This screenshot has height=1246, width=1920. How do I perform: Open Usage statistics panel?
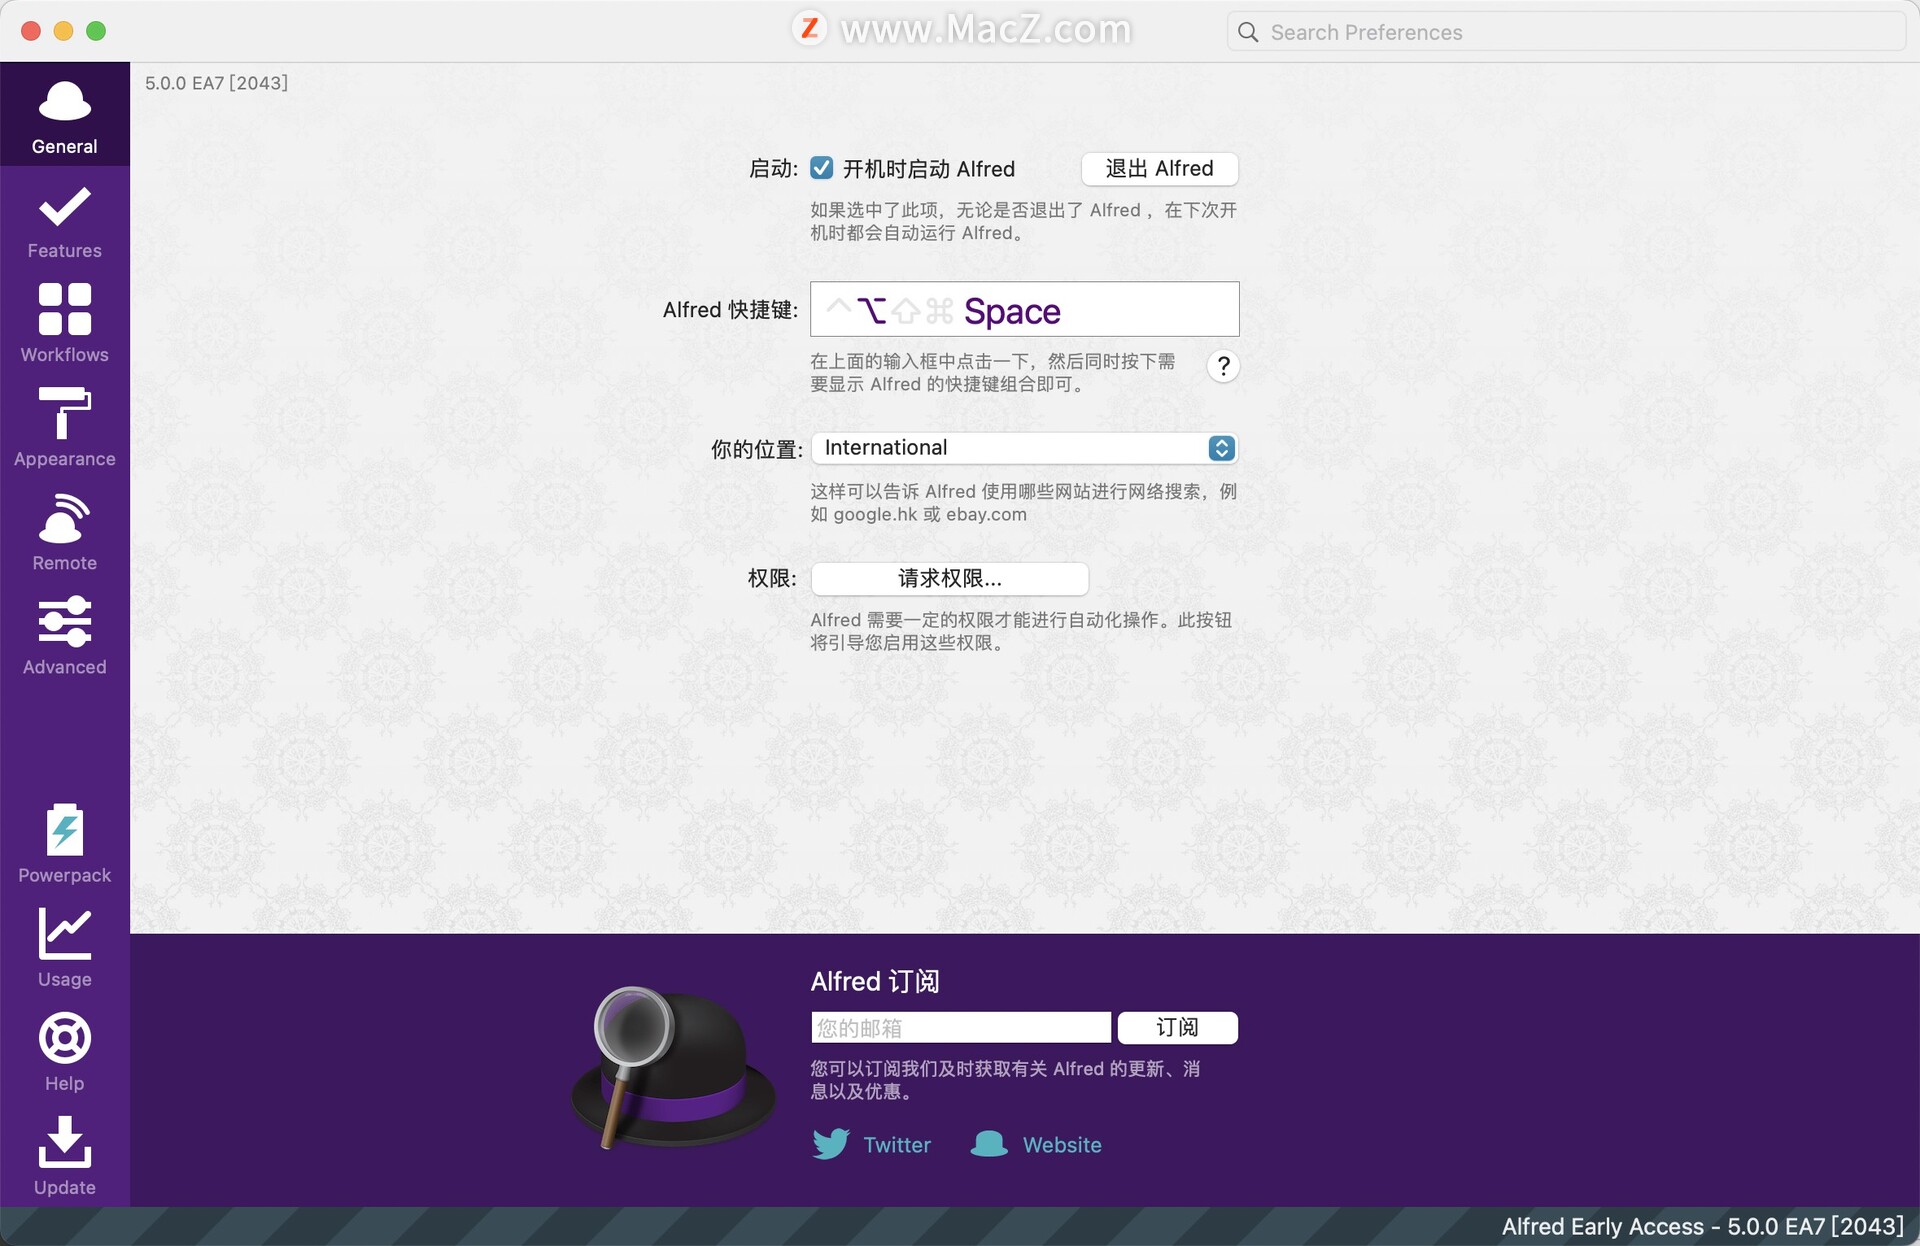[x=63, y=952]
